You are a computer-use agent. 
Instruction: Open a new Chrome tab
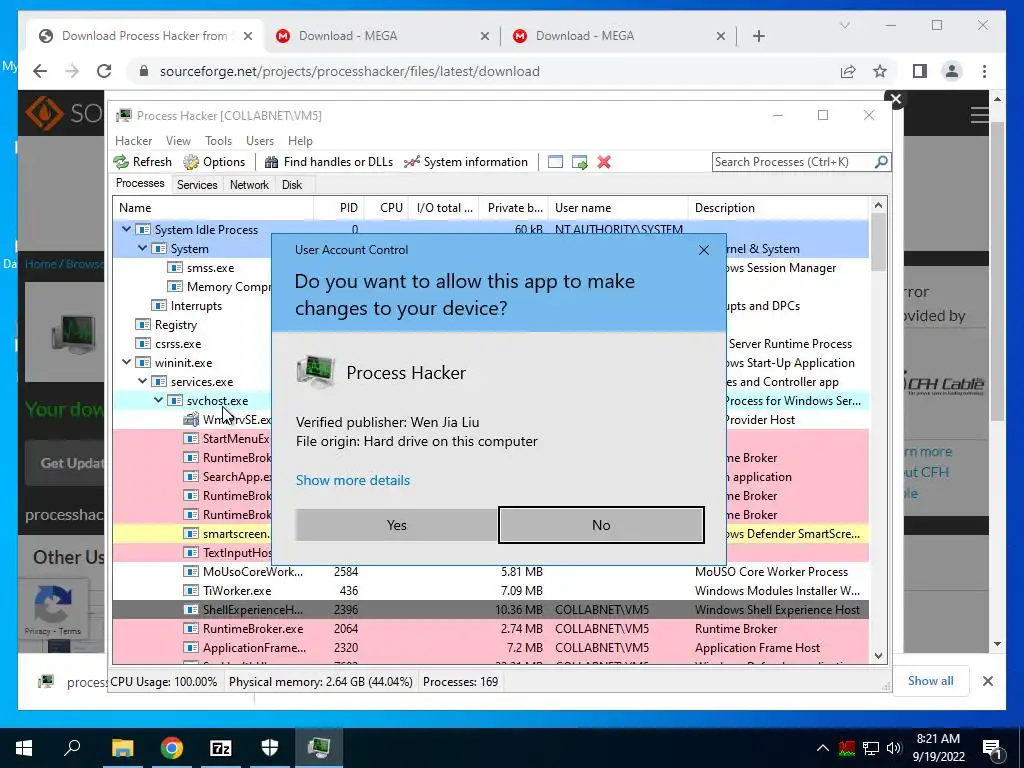[759, 36]
